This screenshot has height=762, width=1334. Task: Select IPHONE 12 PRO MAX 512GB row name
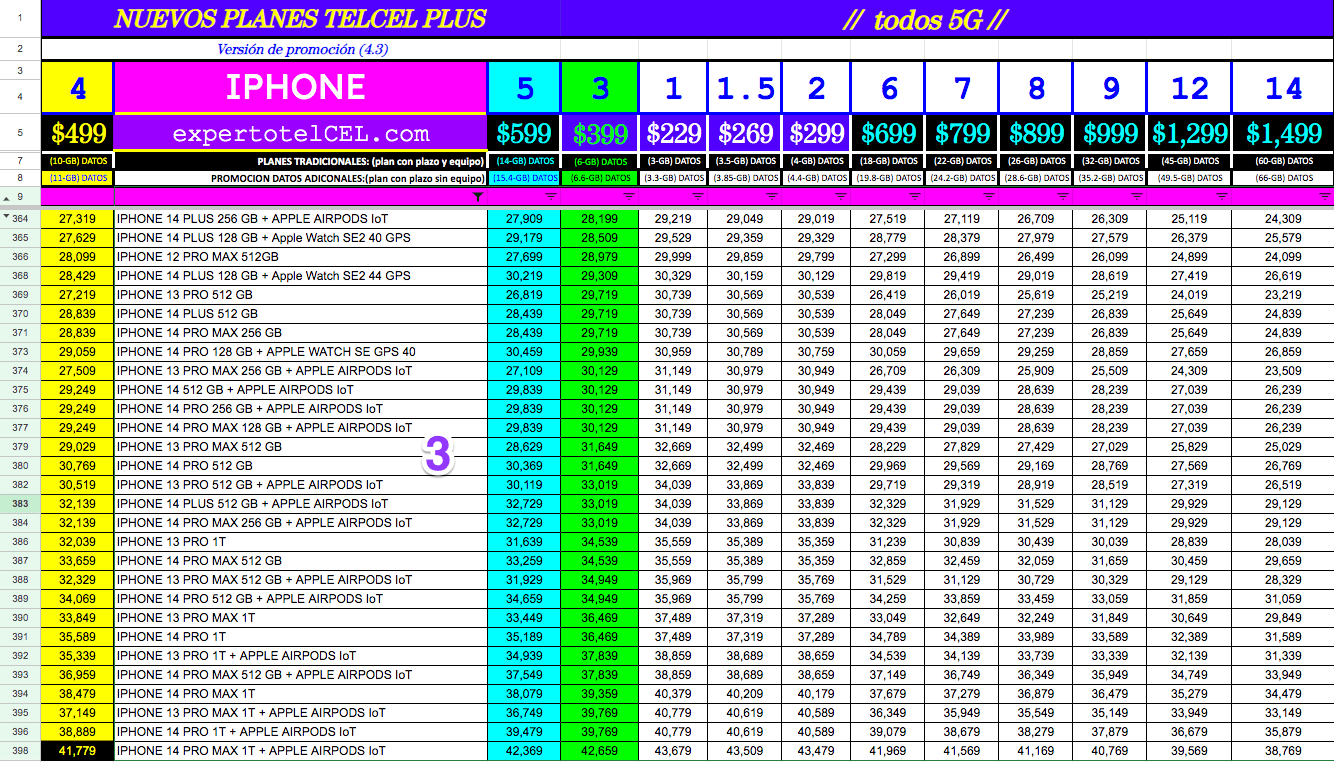click(301, 257)
